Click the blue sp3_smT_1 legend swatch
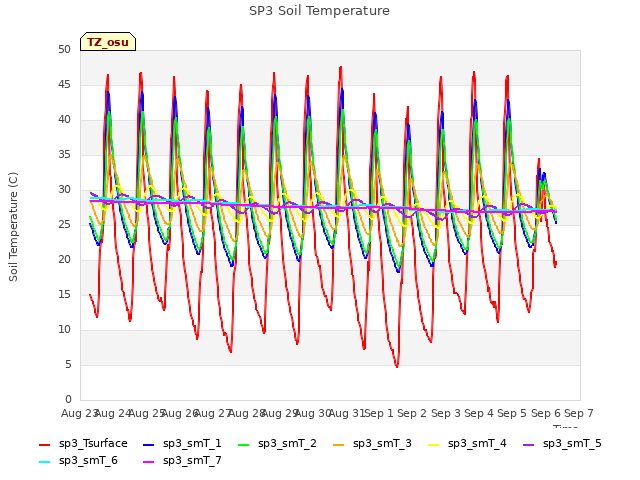This screenshot has width=640, height=480. (x=149, y=444)
